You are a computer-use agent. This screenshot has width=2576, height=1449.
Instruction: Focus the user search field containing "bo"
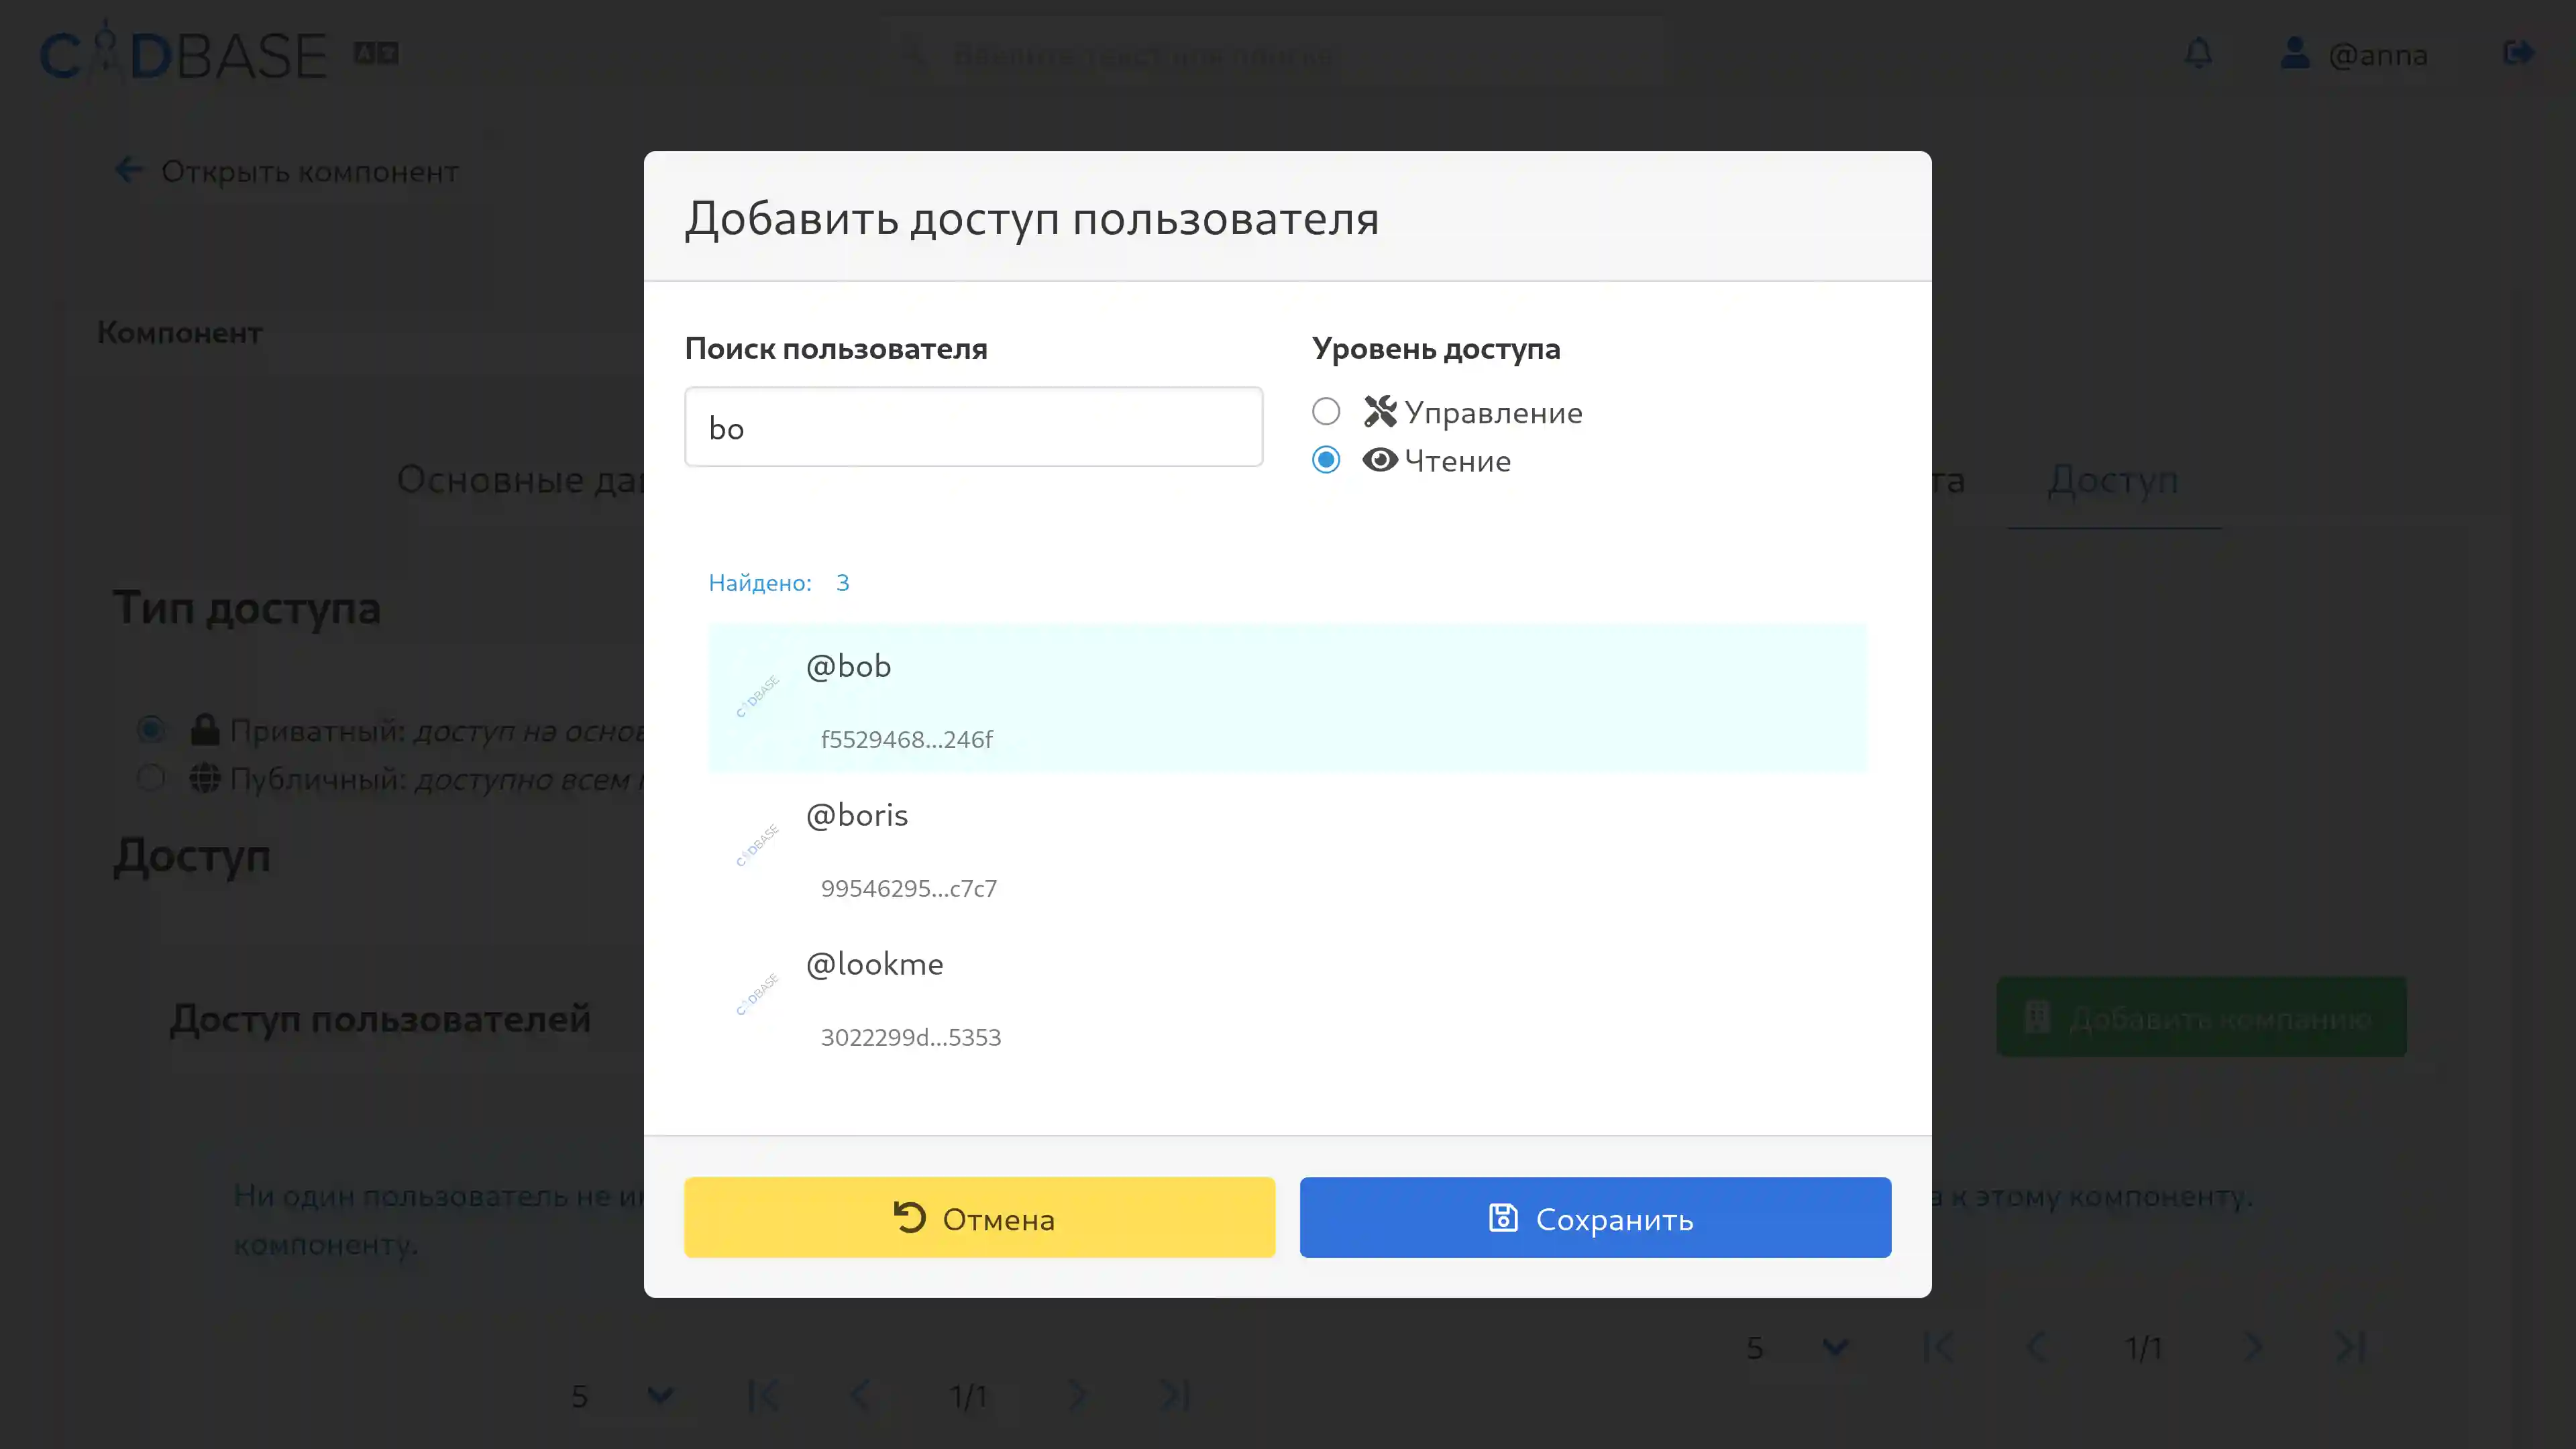pyautogui.click(x=973, y=427)
